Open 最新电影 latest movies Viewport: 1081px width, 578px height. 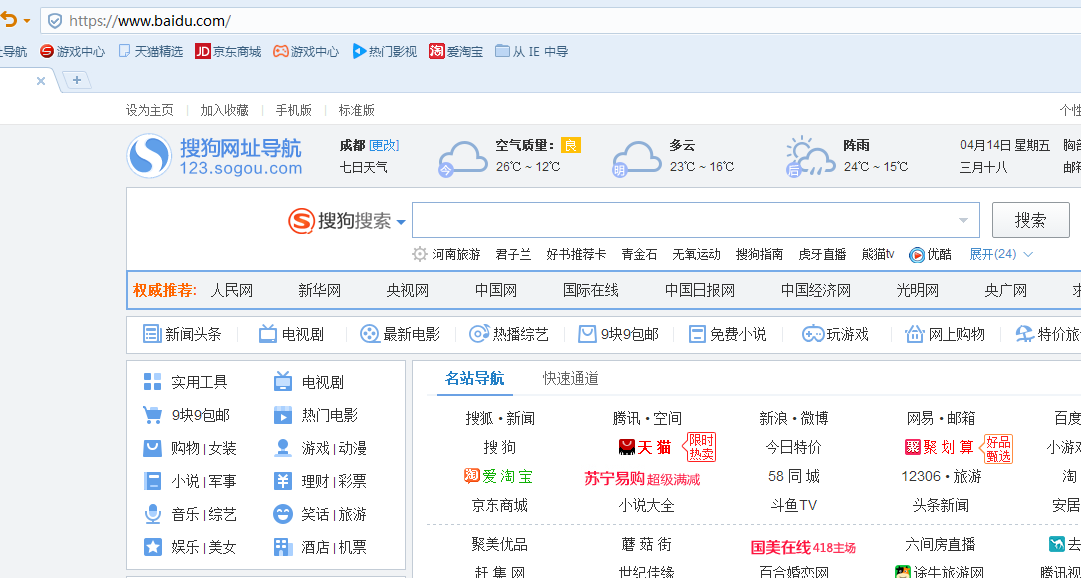[400, 335]
